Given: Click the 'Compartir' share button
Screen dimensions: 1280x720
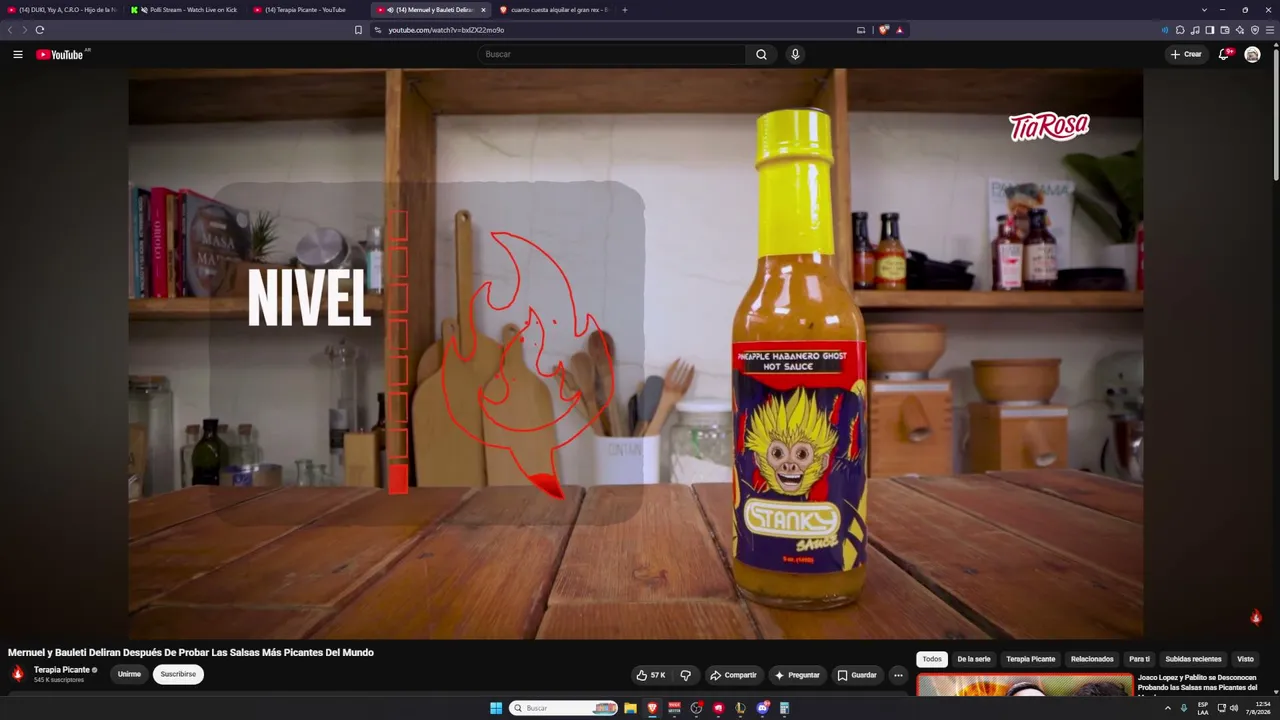Looking at the screenshot, I should [733, 675].
